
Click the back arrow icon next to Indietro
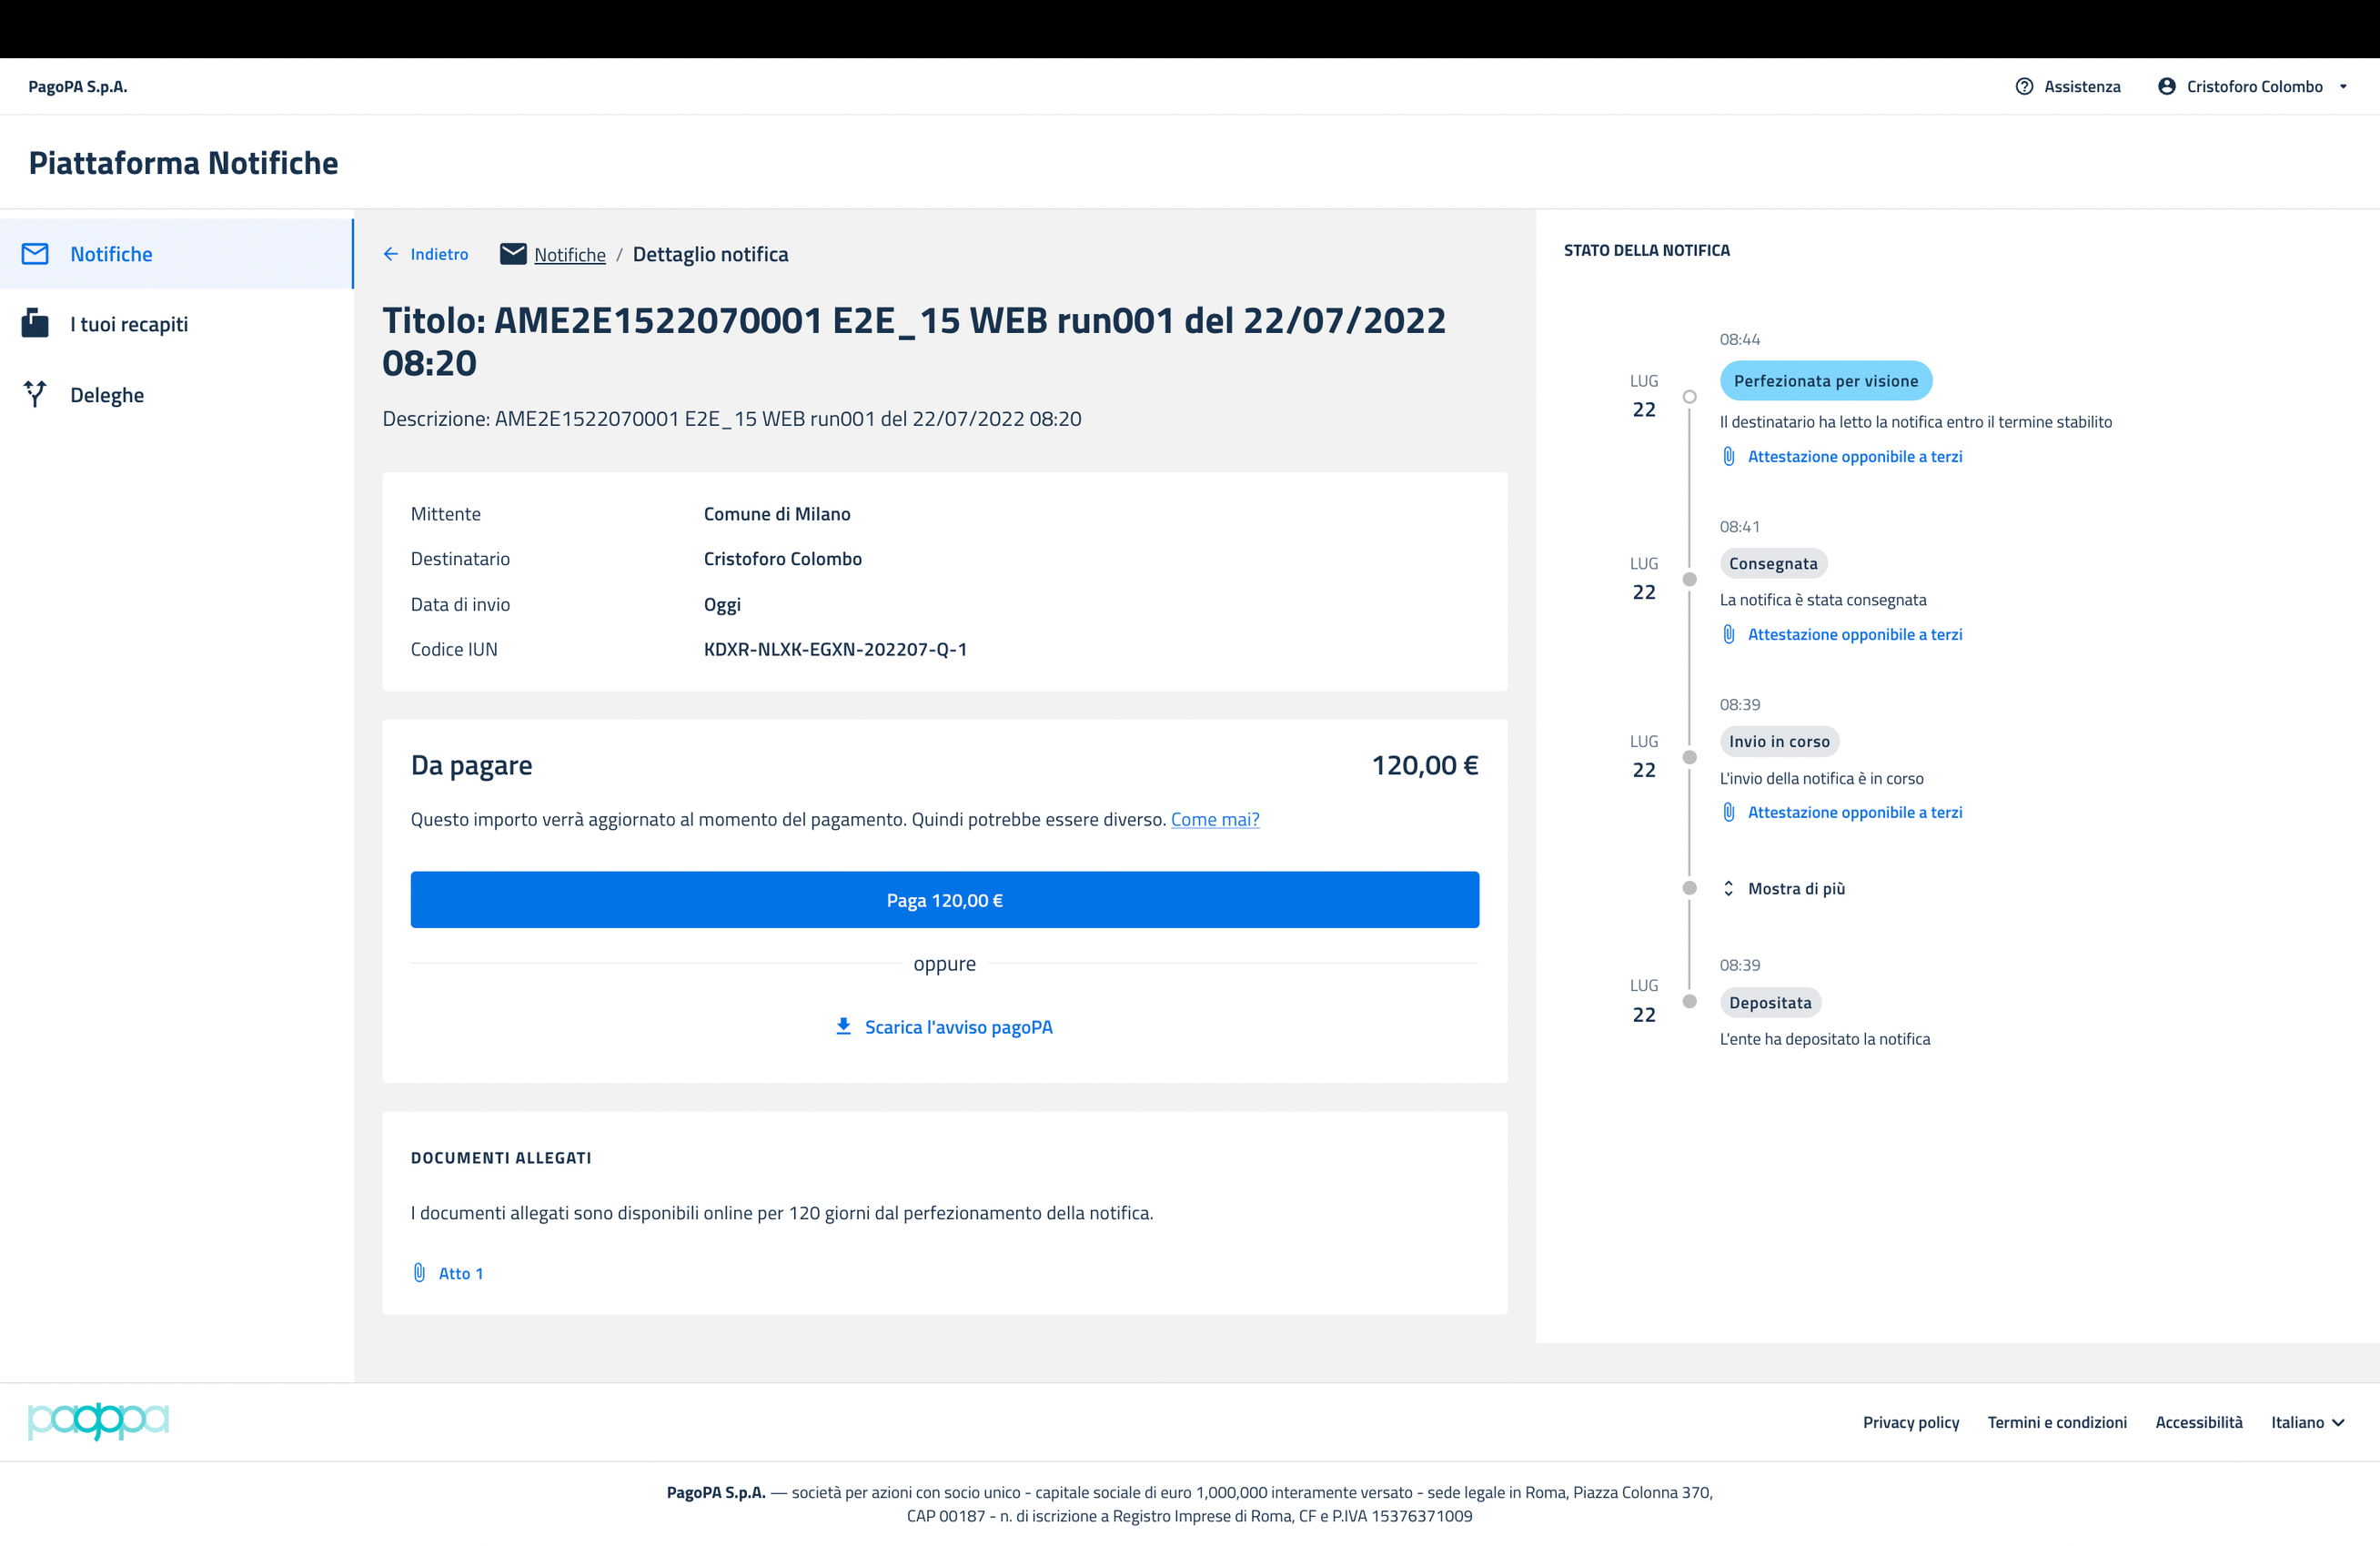(x=391, y=254)
